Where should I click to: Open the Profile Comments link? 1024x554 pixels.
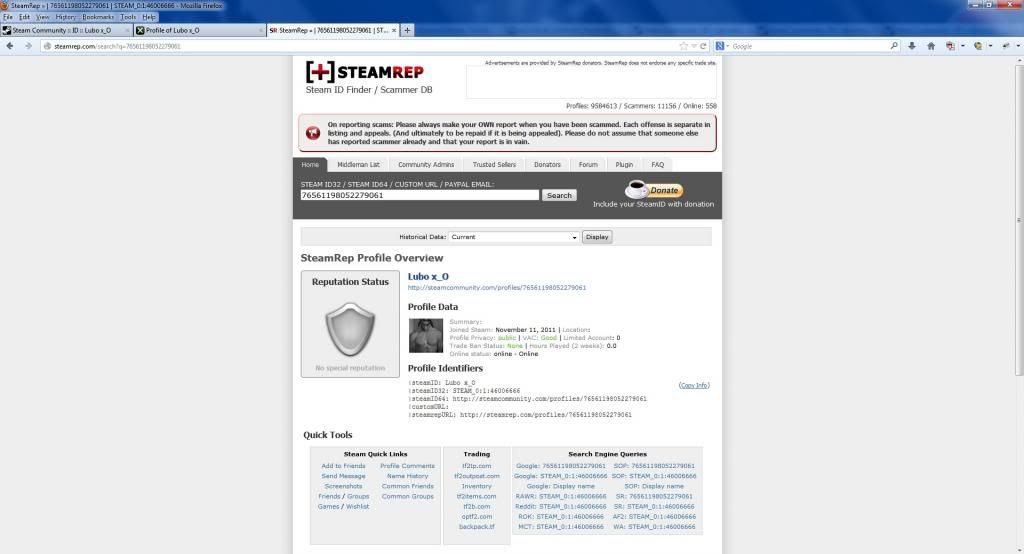(408, 466)
